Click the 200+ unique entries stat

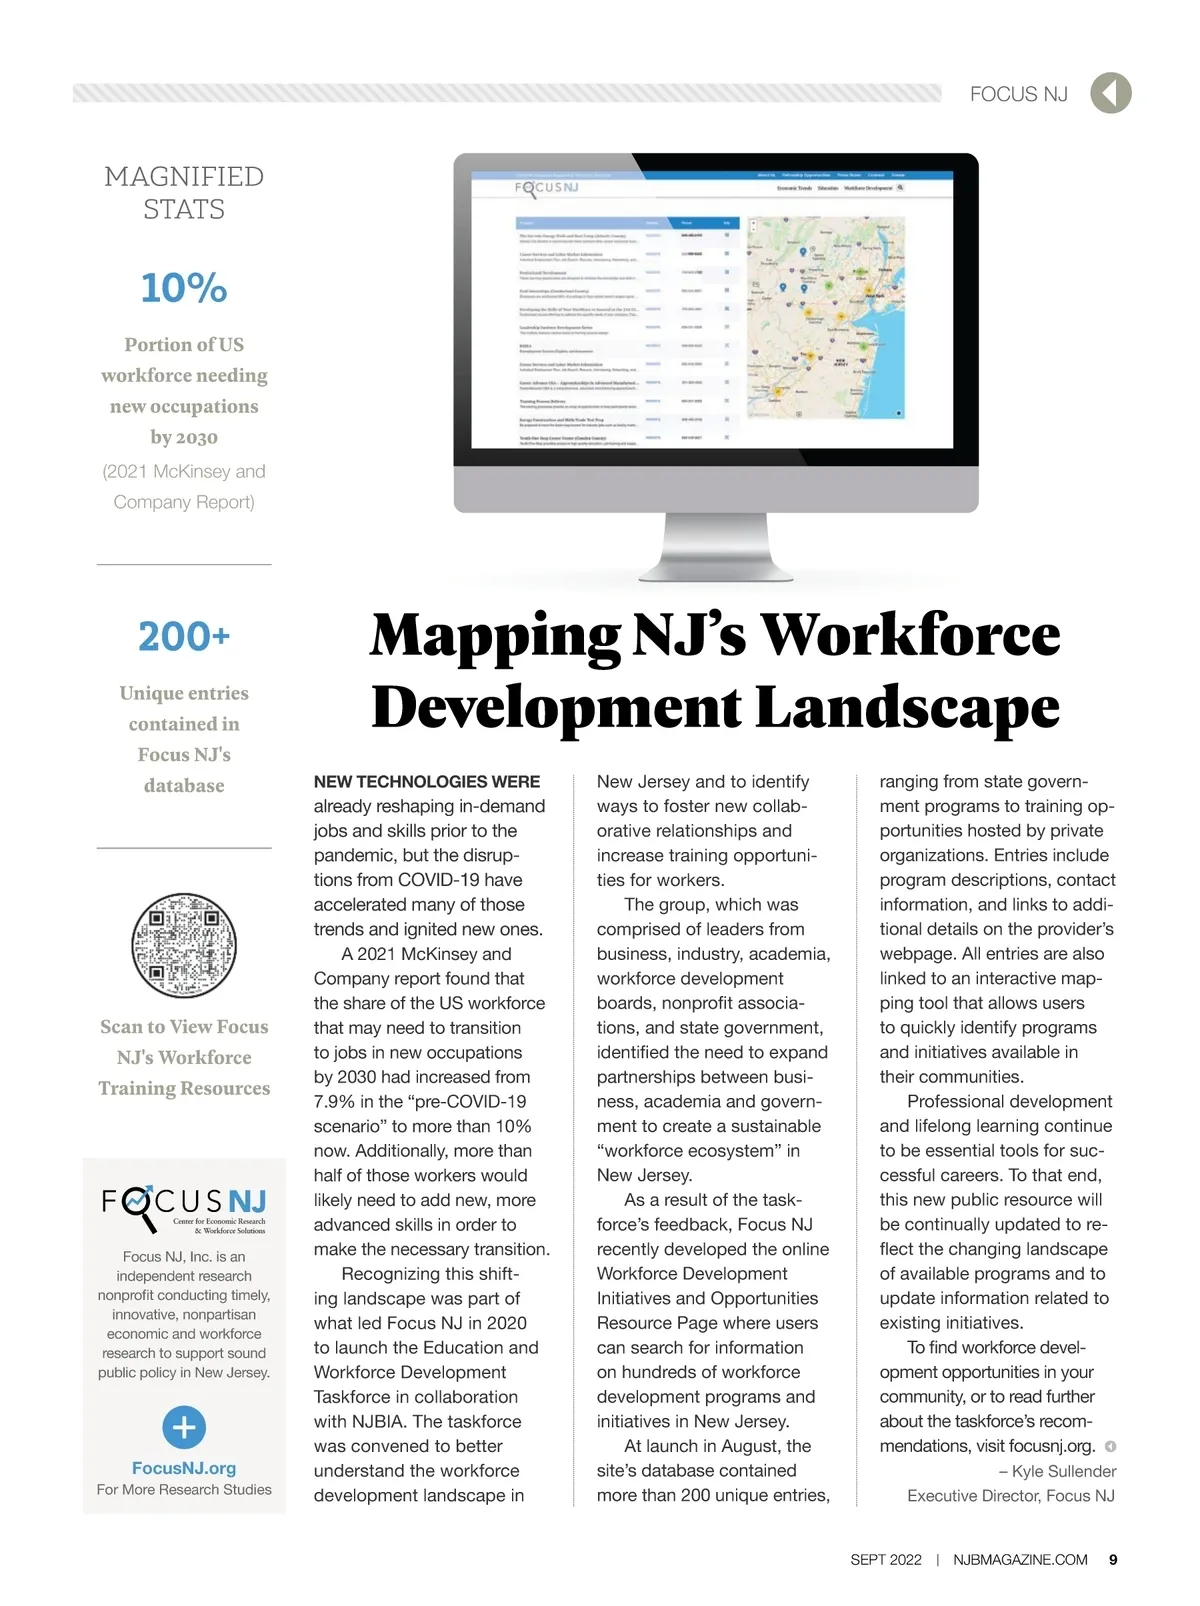pos(184,637)
